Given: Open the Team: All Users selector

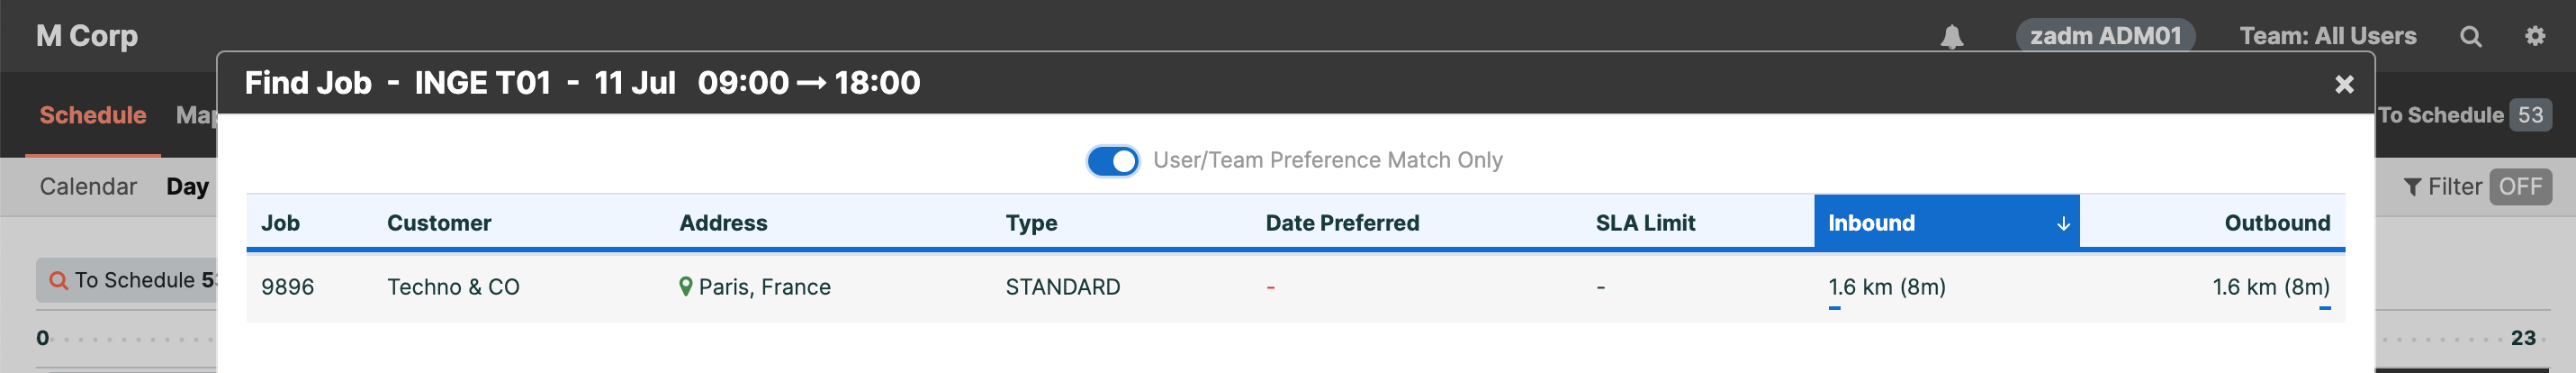Looking at the screenshot, I should (x=2327, y=36).
